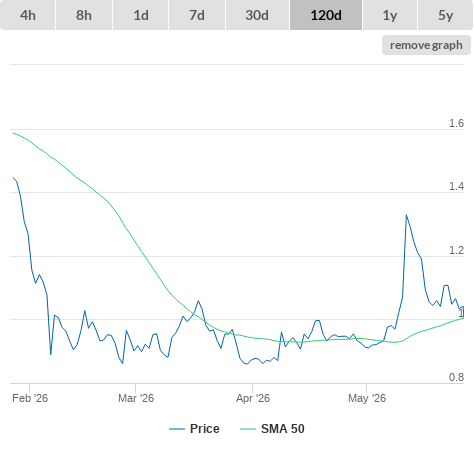Viewport: 474px width, 455px height.
Task: Choose the 1d time range tab
Action: click(141, 15)
